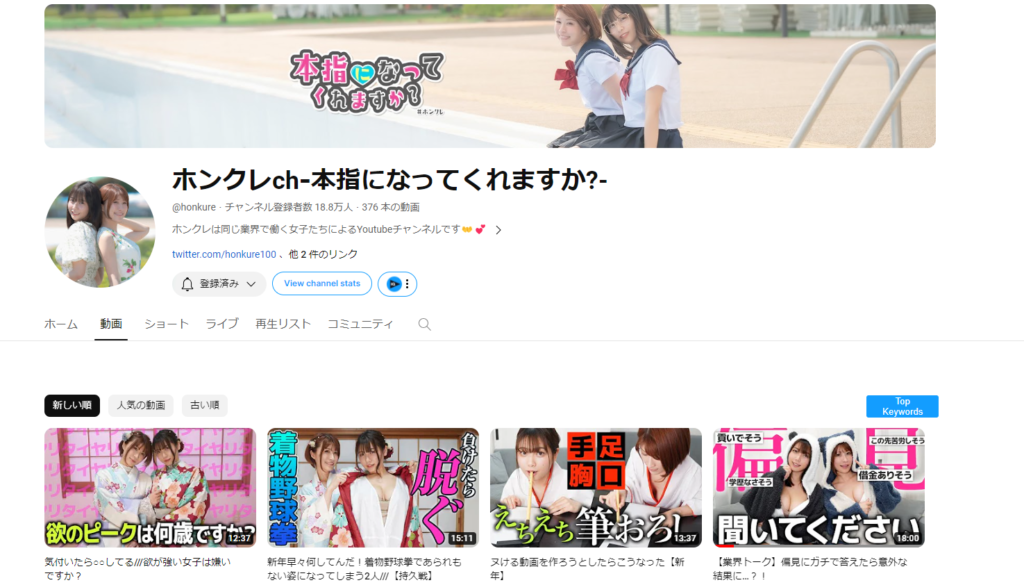Open the 18:00 video thumbnail
The image size is (1024, 585).
(818, 487)
